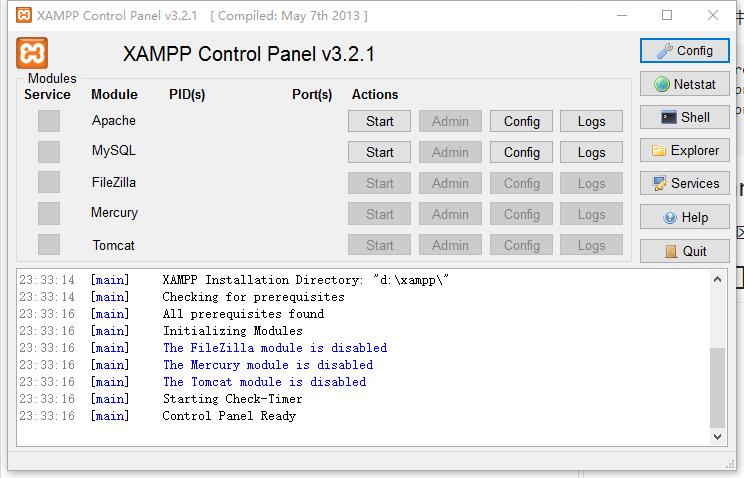Open the MySQL Logs list

[591, 152]
